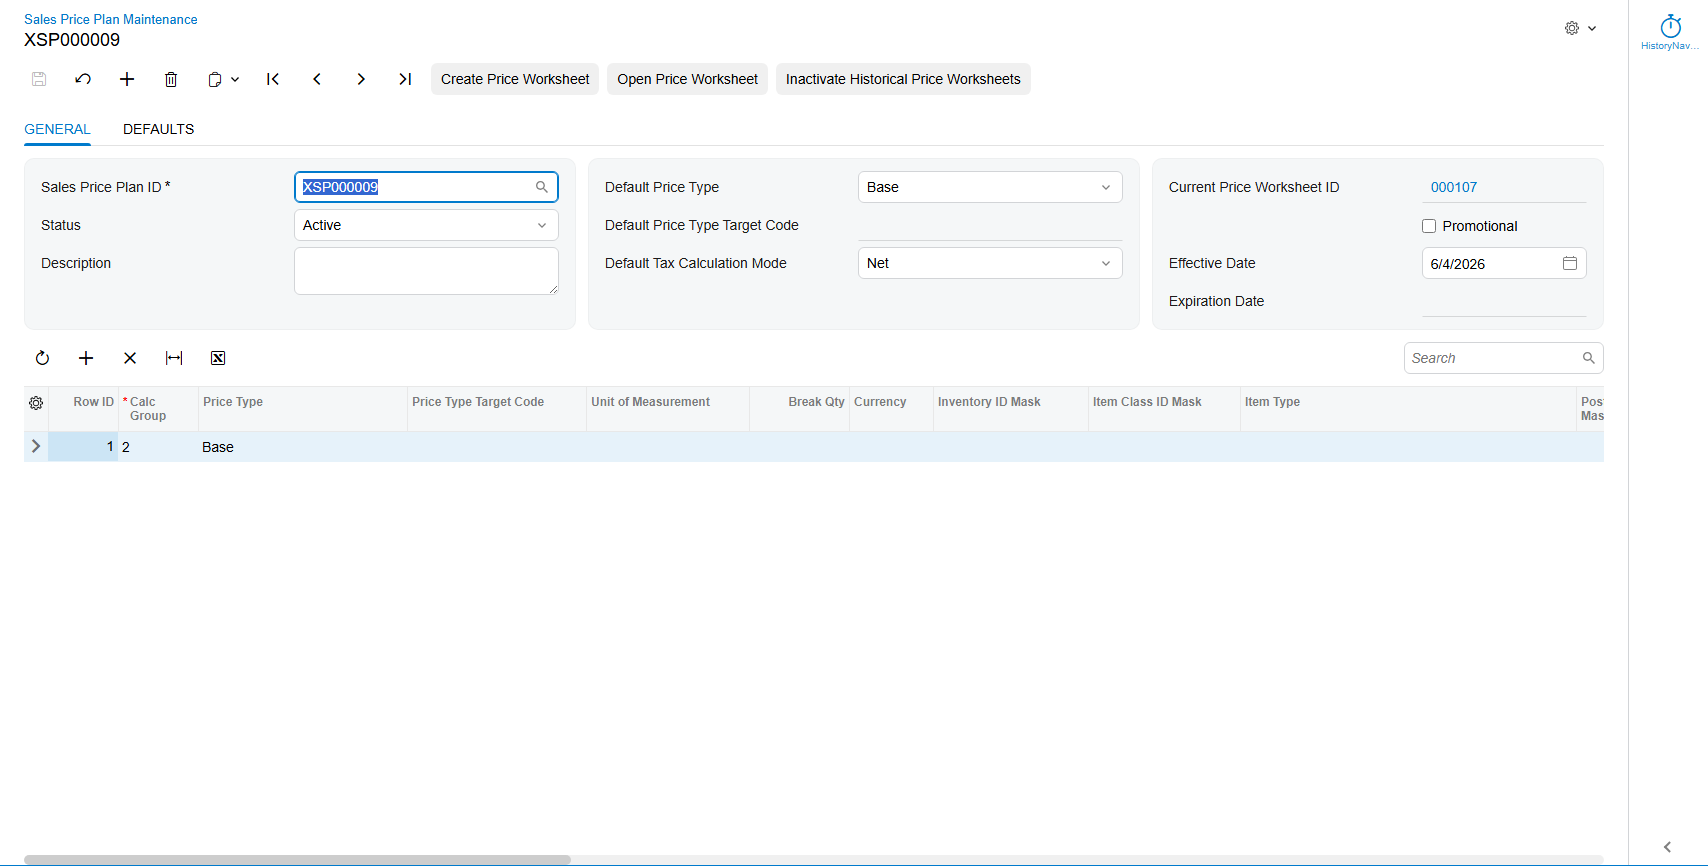The height and width of the screenshot is (866, 1708).
Task: Expand the Default Tax Calculation Mode dropdown
Action: [x=1106, y=263]
